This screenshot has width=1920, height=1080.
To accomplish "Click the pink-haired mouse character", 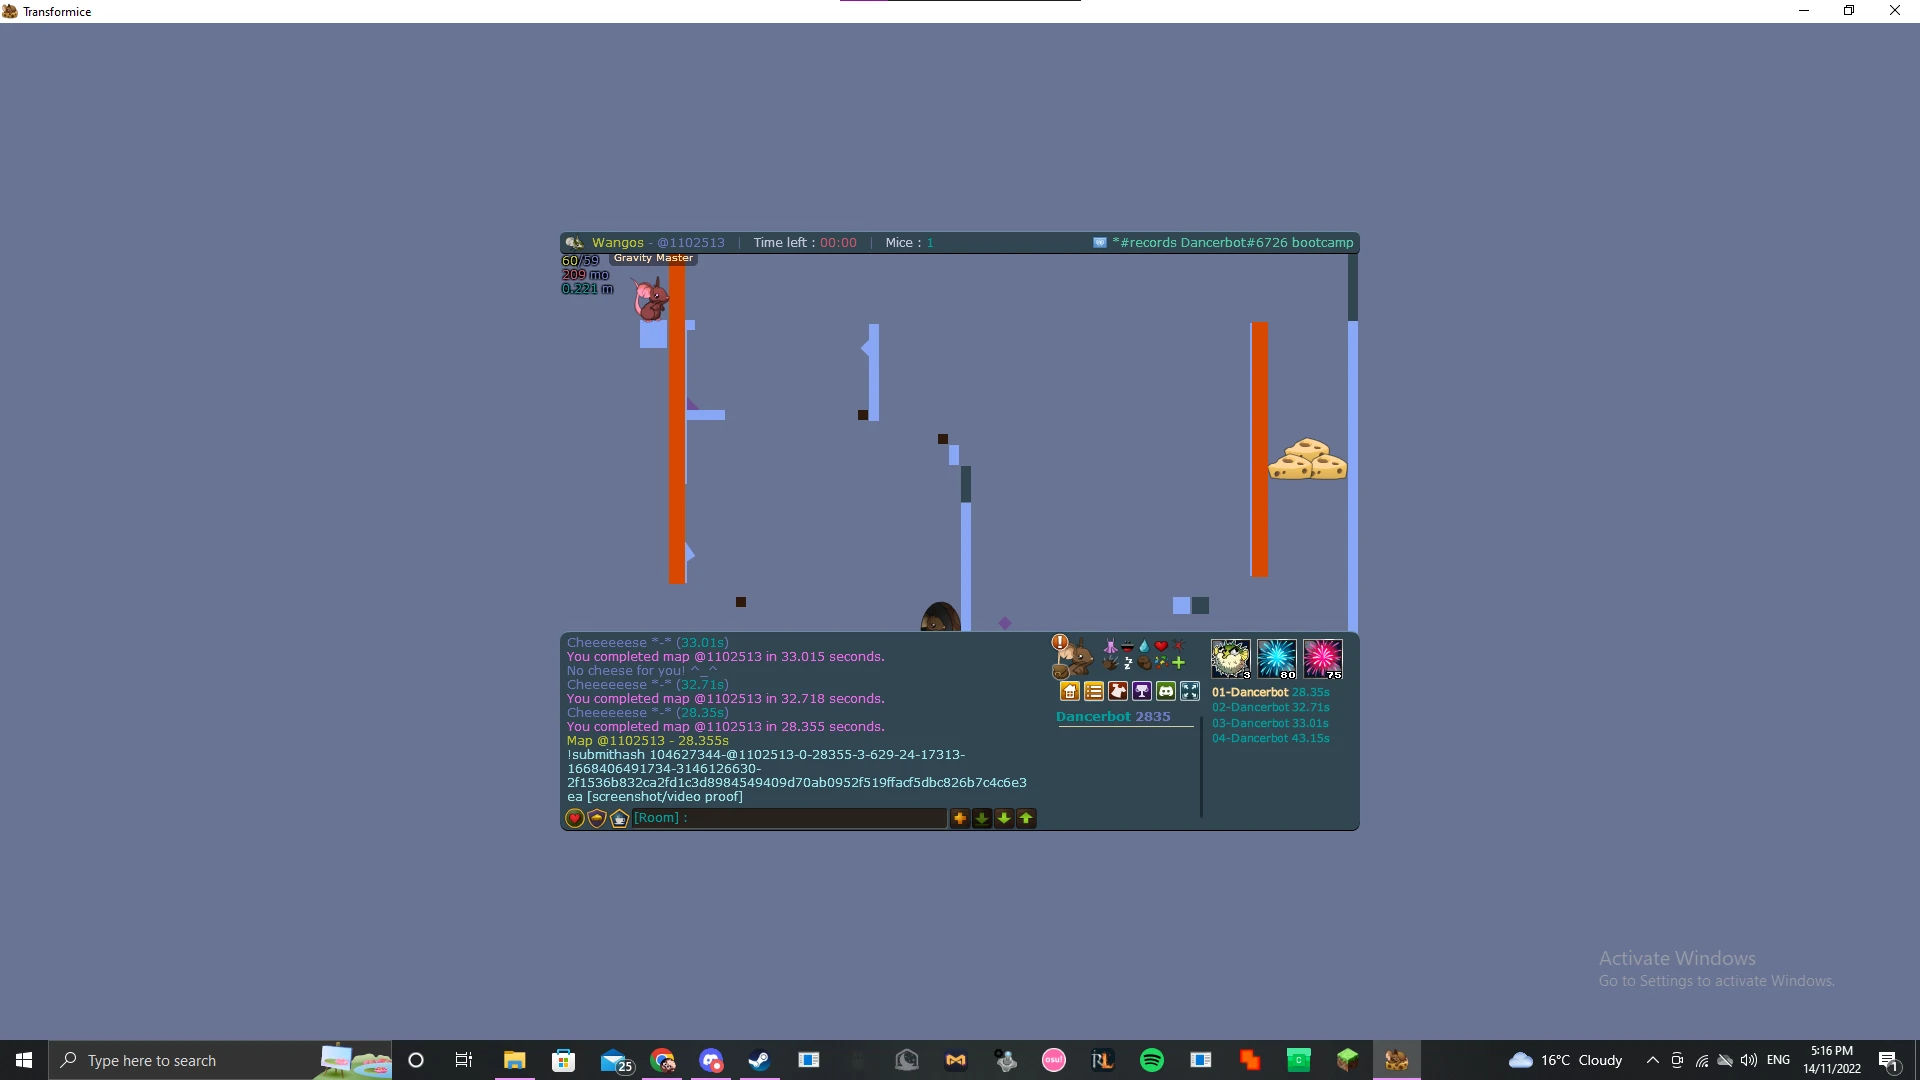I will coord(650,300).
